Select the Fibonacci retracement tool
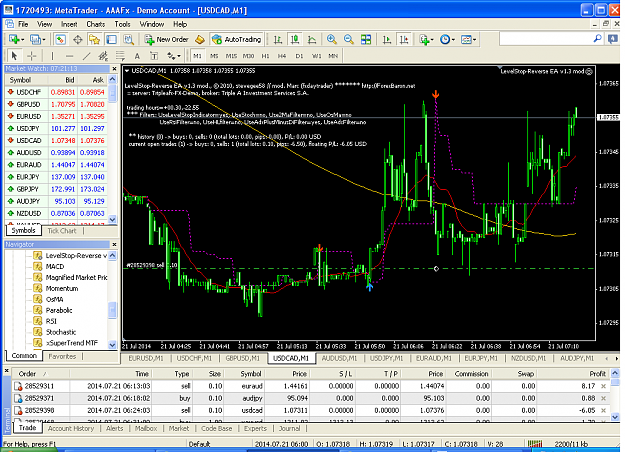The height and width of the screenshot is (452, 625). pyautogui.click(x=120, y=56)
